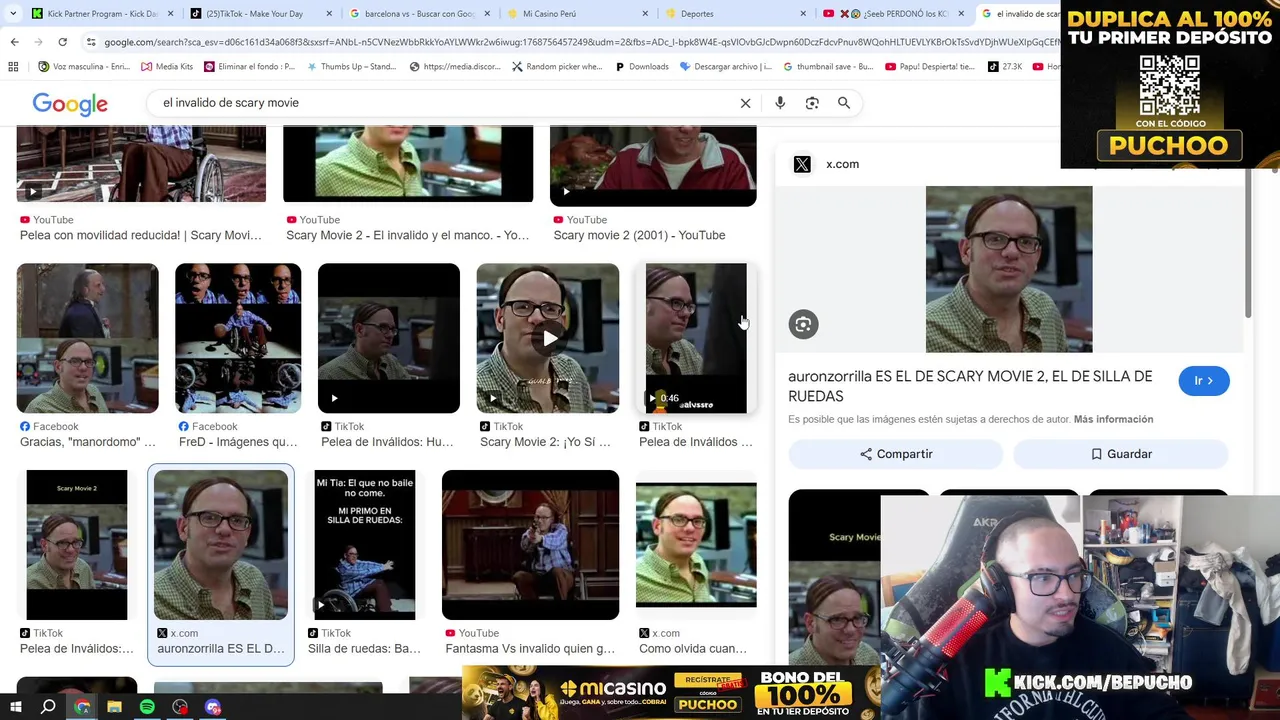Image resolution: width=1280 pixels, height=720 pixels.
Task: Open Google Lens image search icon
Action: [812, 103]
